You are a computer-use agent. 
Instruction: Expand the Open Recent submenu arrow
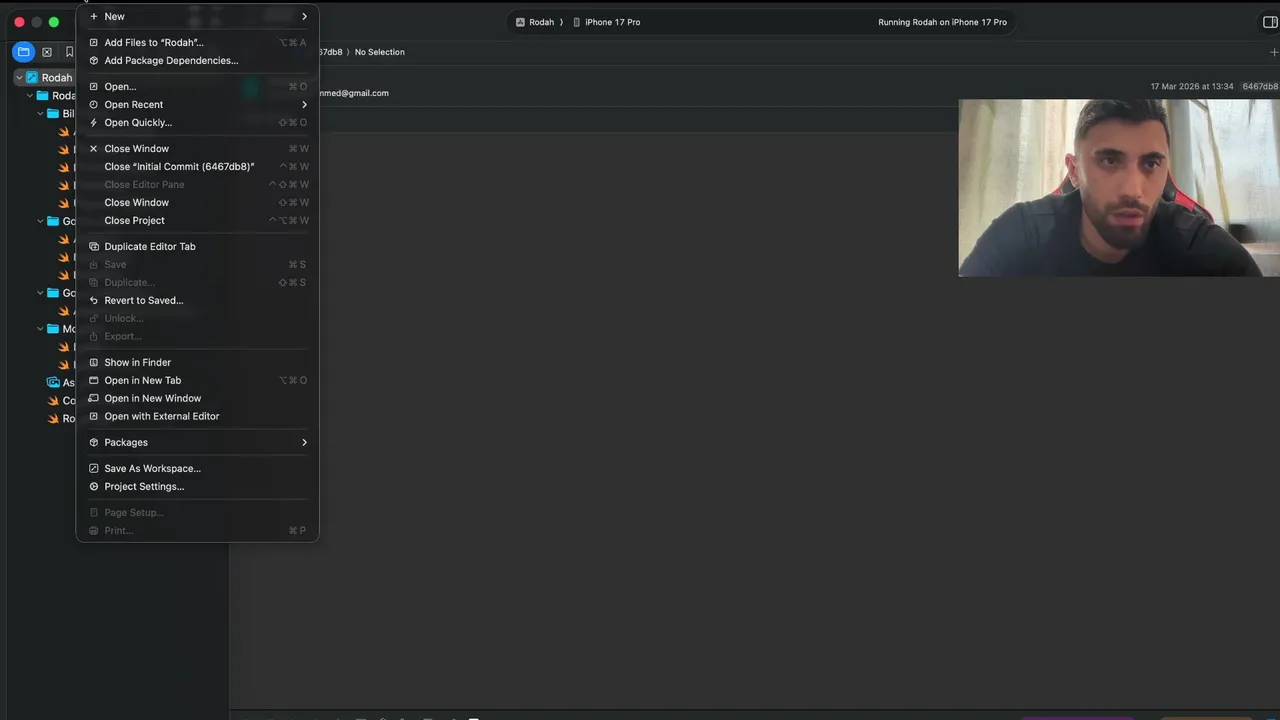(304, 104)
